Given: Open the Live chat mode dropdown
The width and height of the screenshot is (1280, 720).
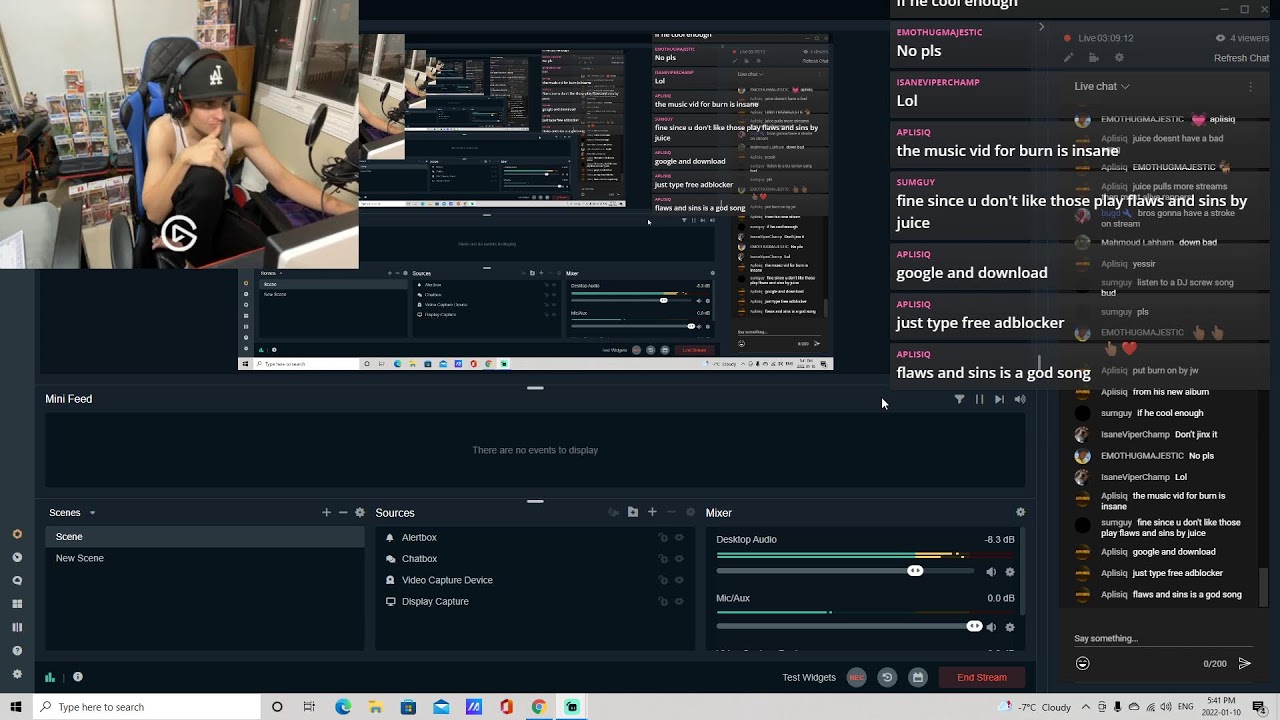Looking at the screenshot, I should coord(1102,86).
